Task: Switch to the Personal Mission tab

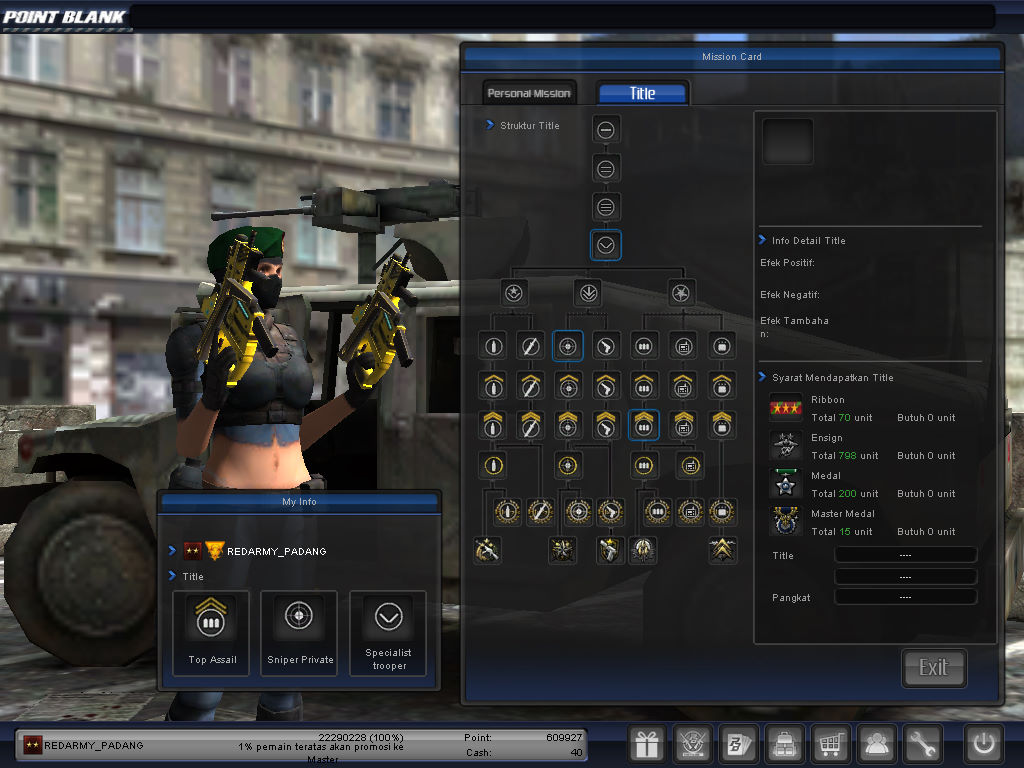Action: (x=529, y=91)
